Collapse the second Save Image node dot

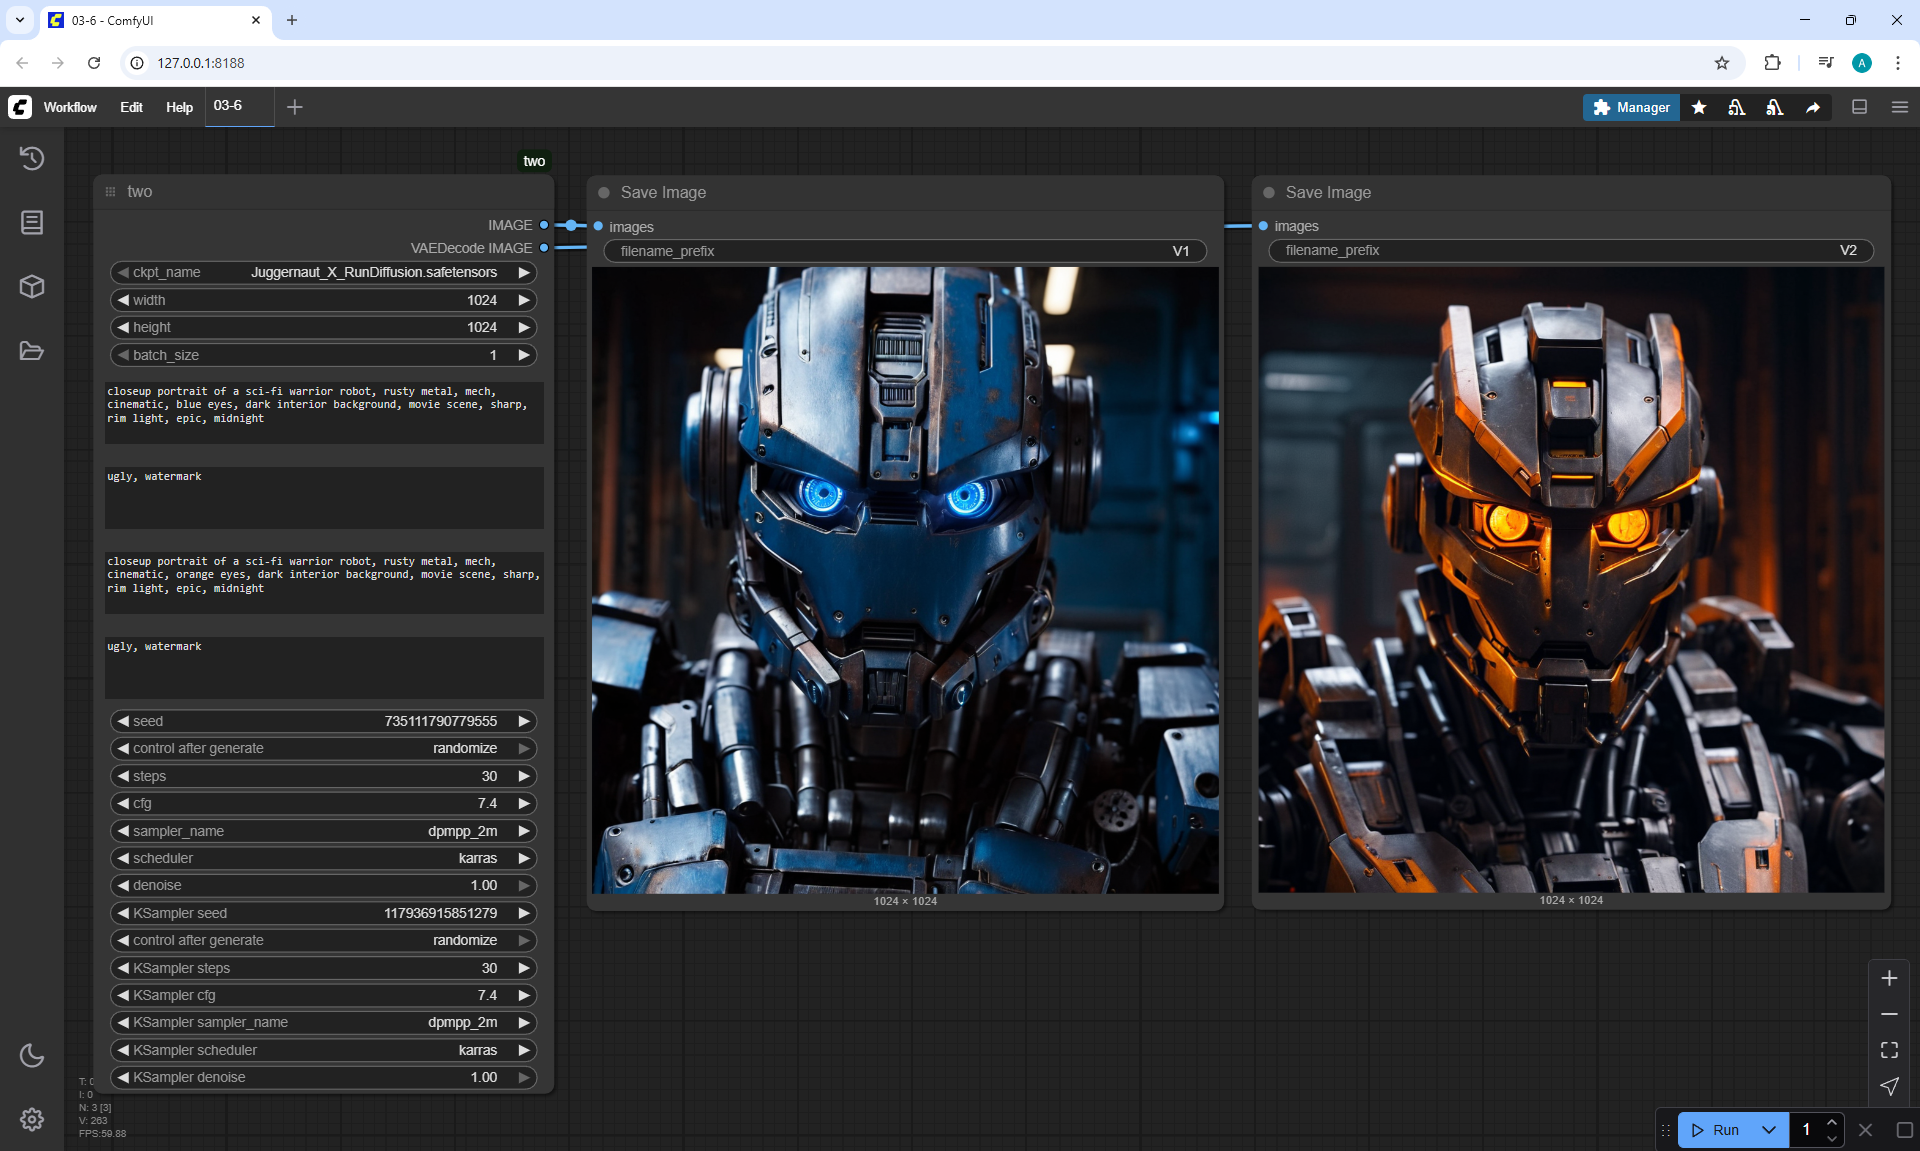point(1269,192)
